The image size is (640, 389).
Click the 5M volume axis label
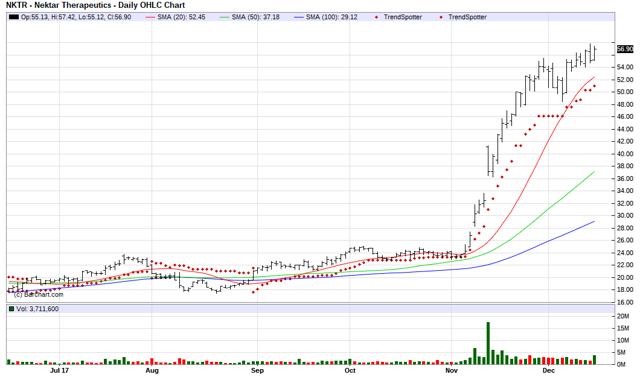621,353
